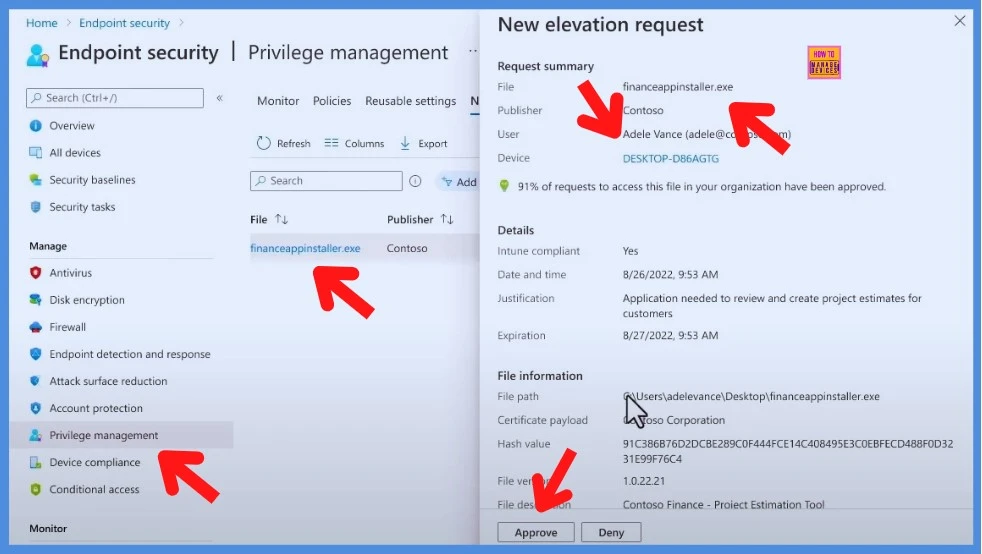Click the 1.0.22.21 file version value
The width and height of the screenshot is (982, 554).
point(644,481)
